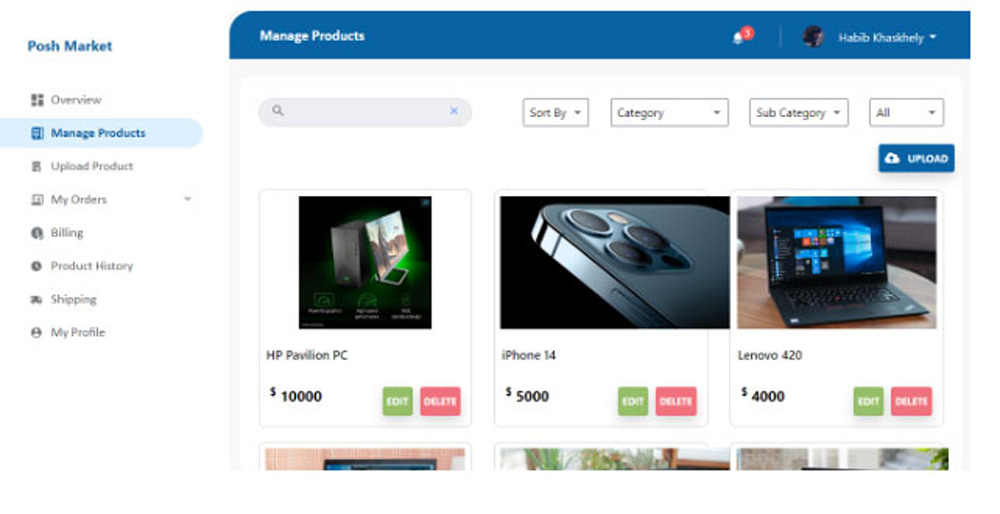Click the $10000 price
Screen dimensions: 1000x514
[296, 395]
